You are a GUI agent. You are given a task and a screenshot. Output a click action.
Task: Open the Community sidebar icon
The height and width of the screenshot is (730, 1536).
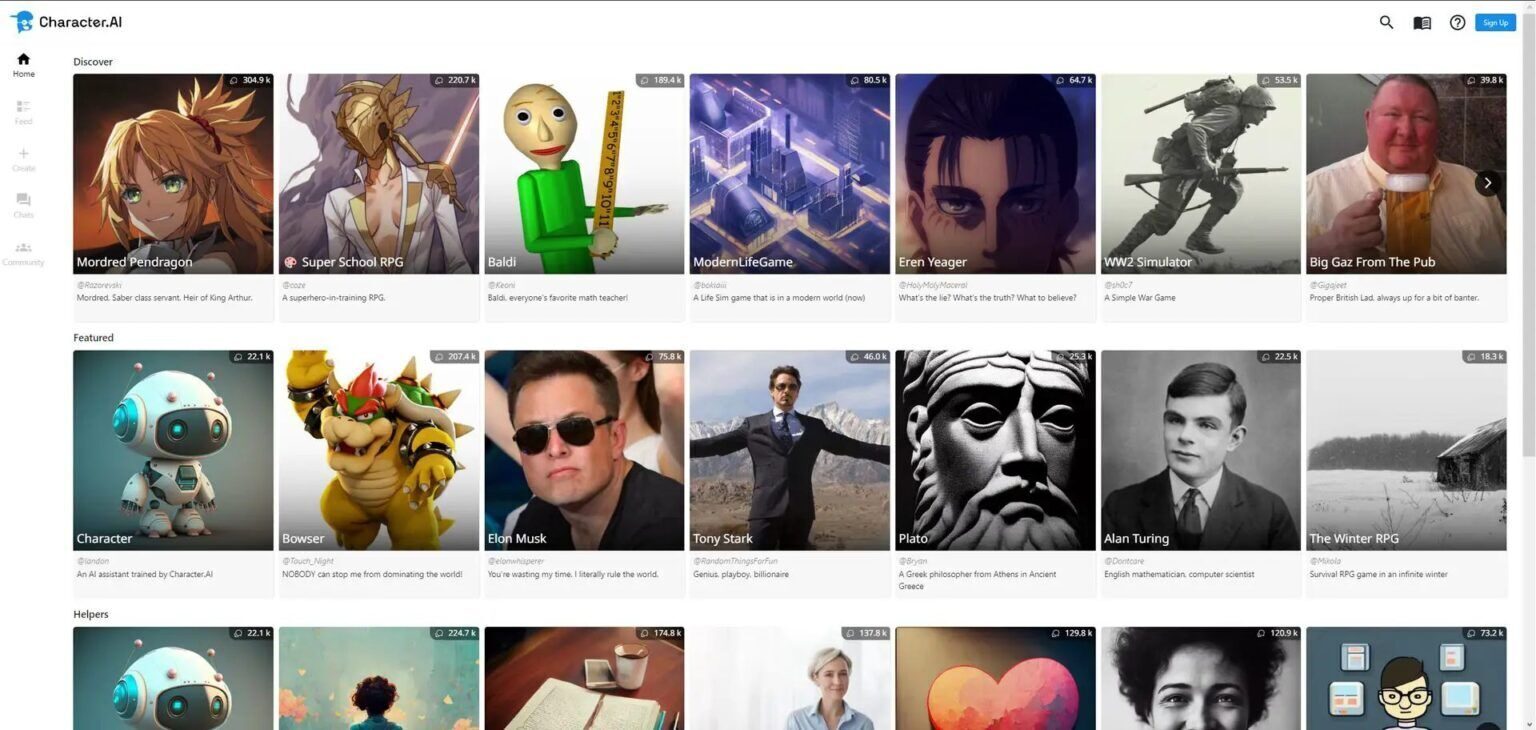[x=24, y=253]
